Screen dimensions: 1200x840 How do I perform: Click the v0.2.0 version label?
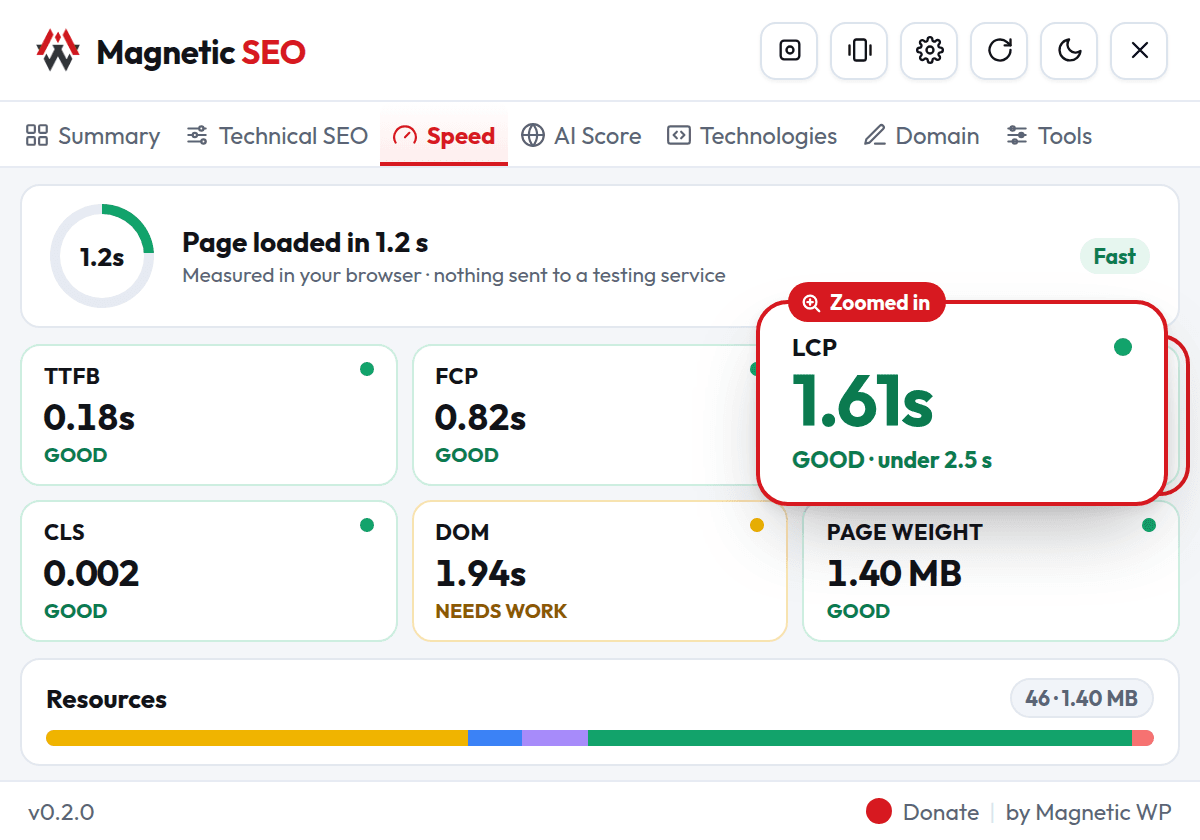(x=61, y=812)
